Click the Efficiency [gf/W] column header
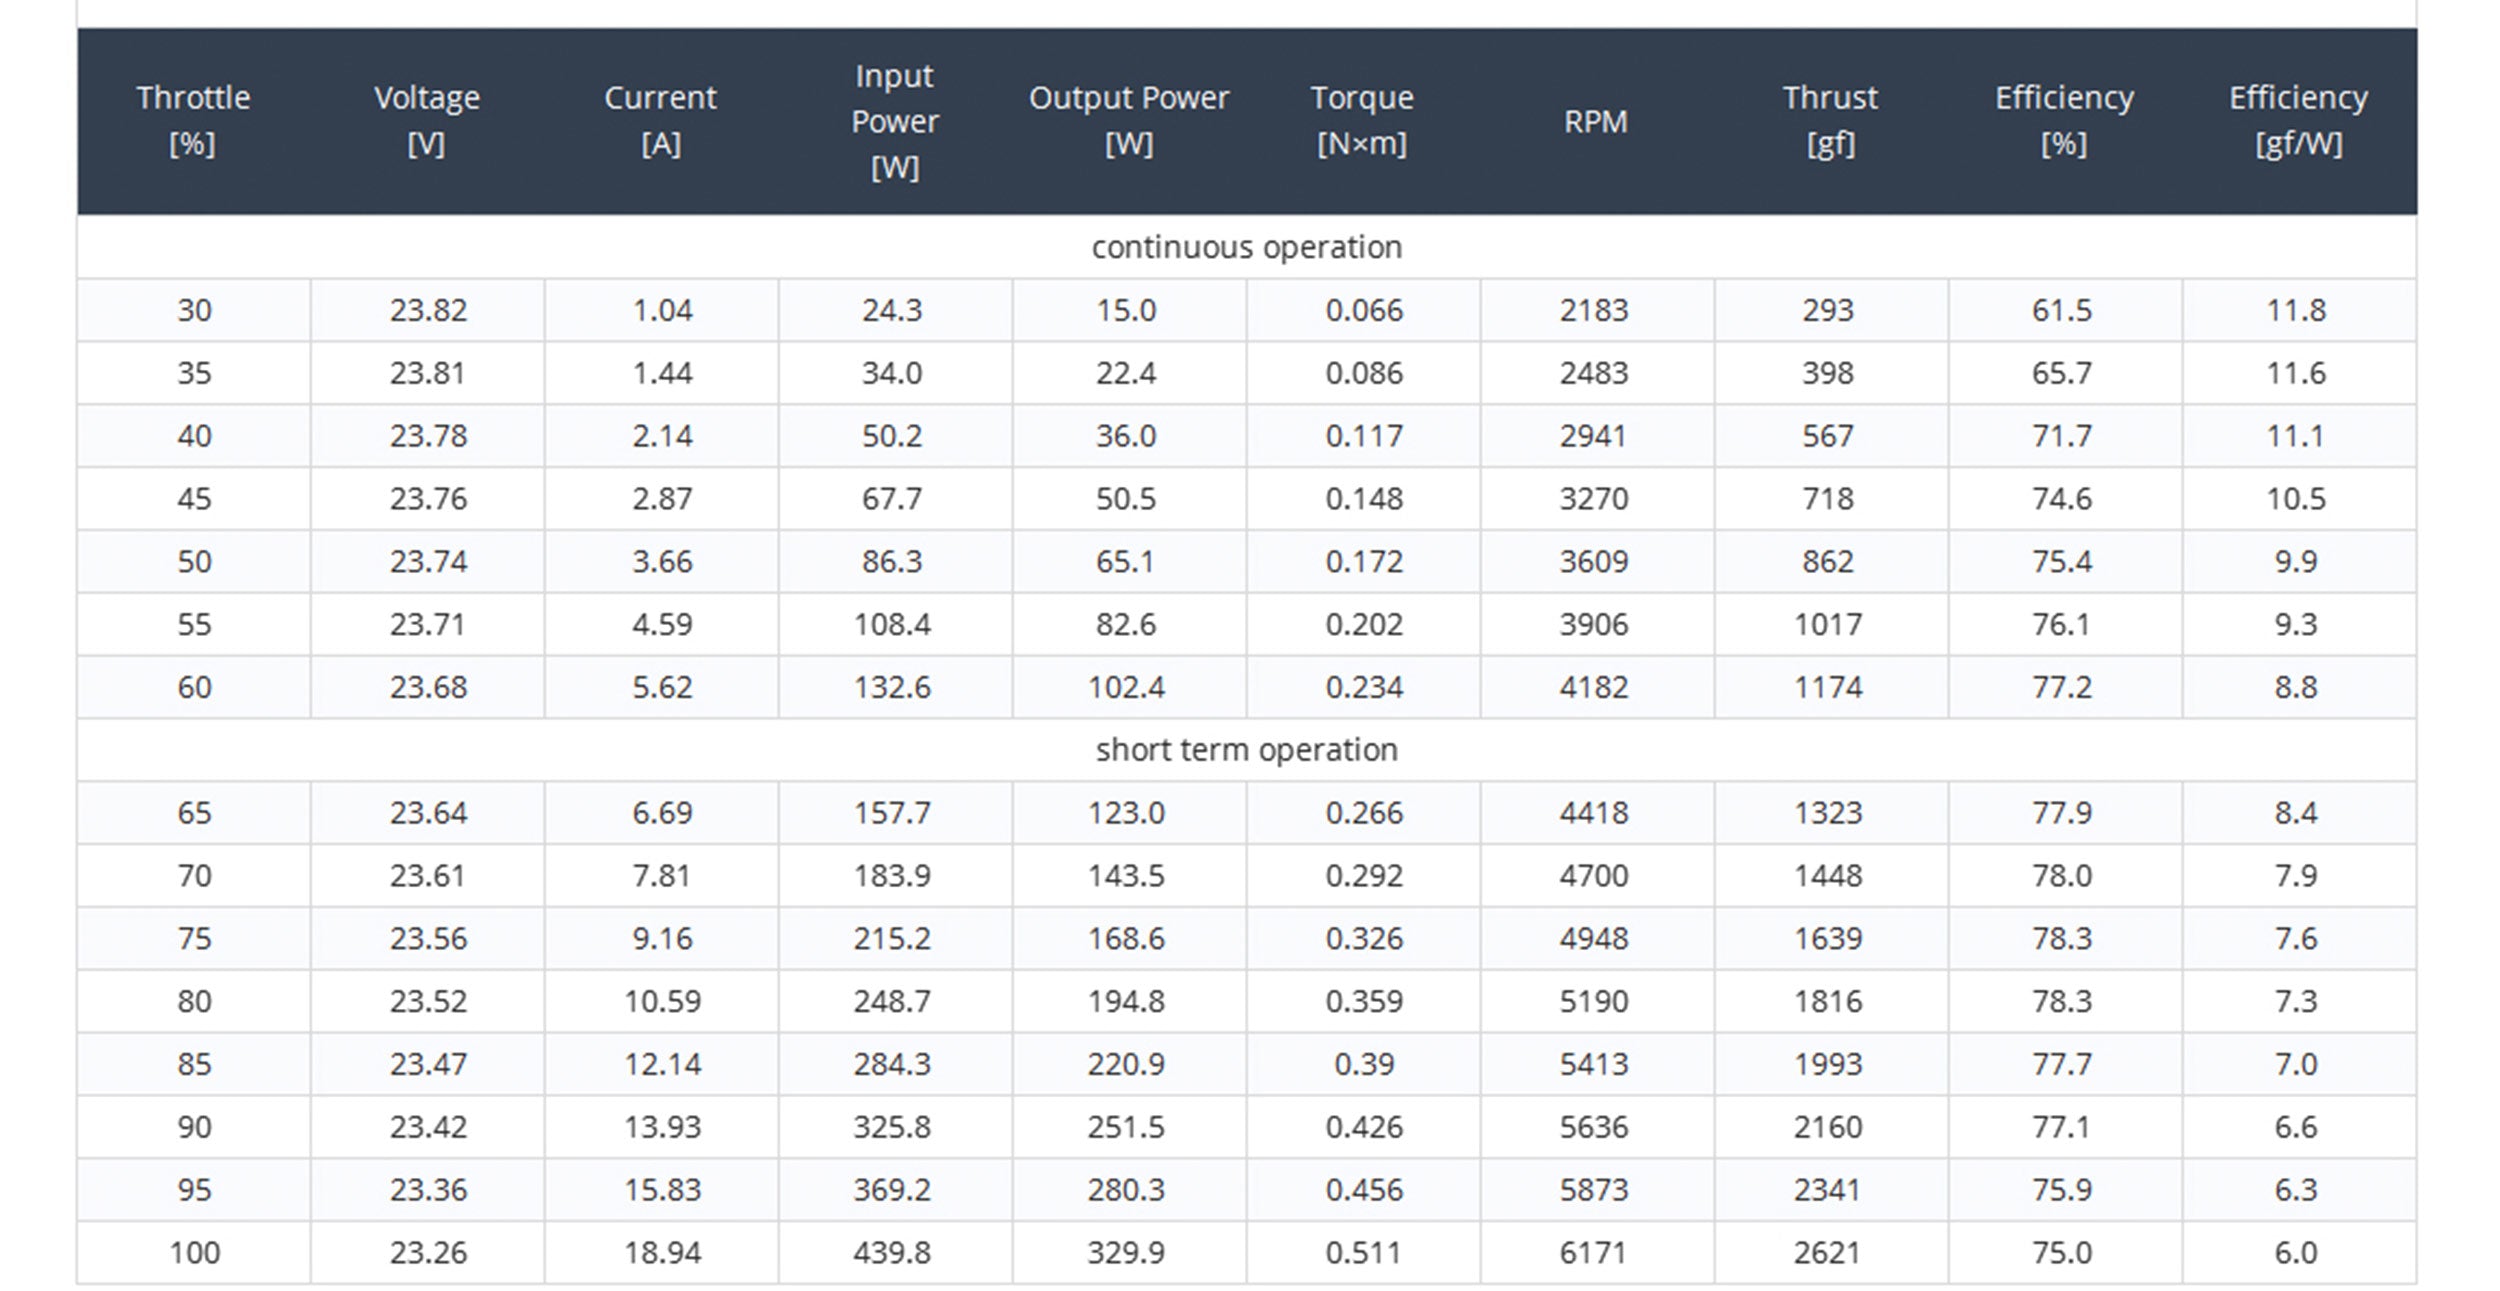 coord(2298,121)
